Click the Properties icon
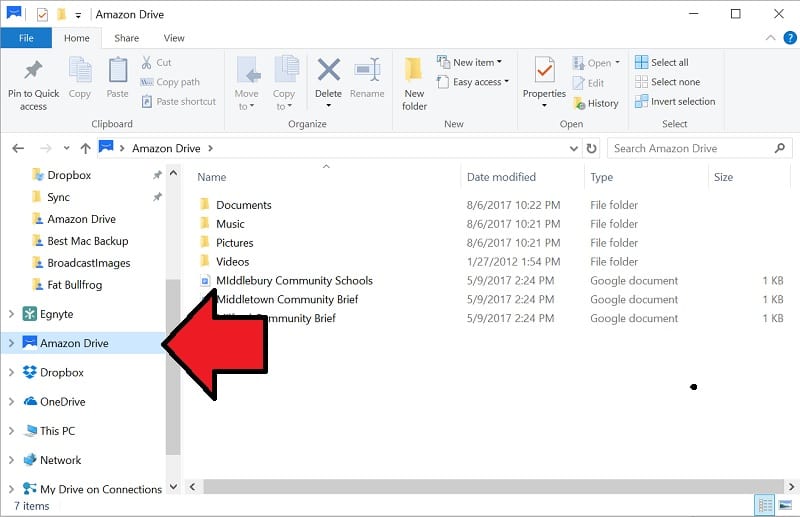This screenshot has width=800, height=517. 544,70
